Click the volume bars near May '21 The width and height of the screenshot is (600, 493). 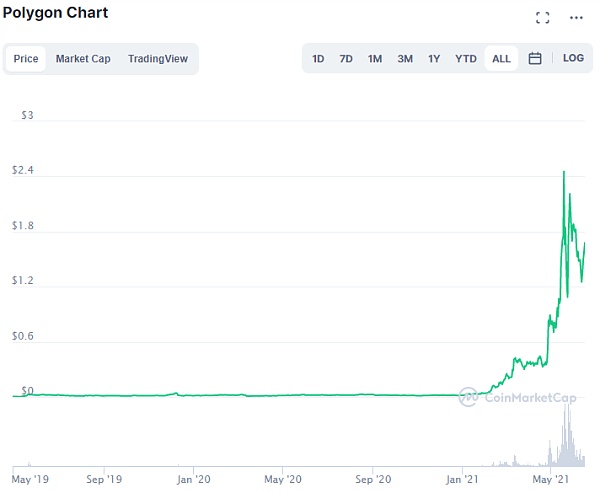tap(565, 445)
